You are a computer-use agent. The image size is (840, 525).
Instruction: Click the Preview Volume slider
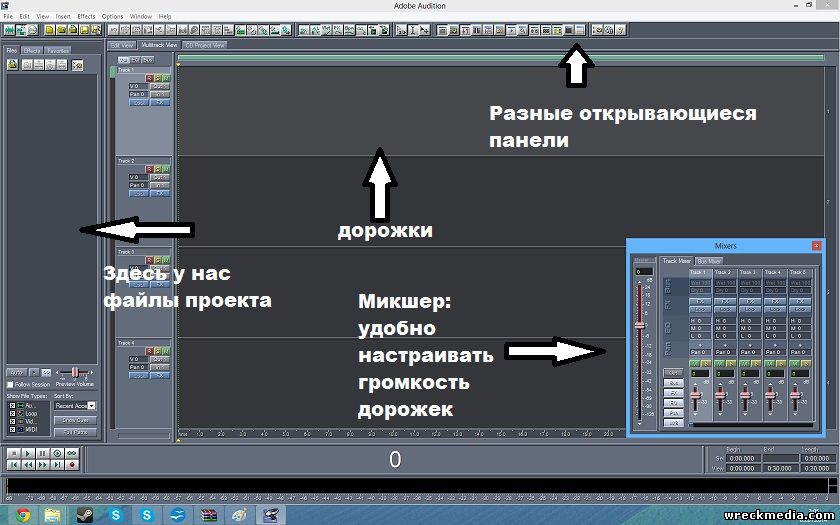[75, 372]
